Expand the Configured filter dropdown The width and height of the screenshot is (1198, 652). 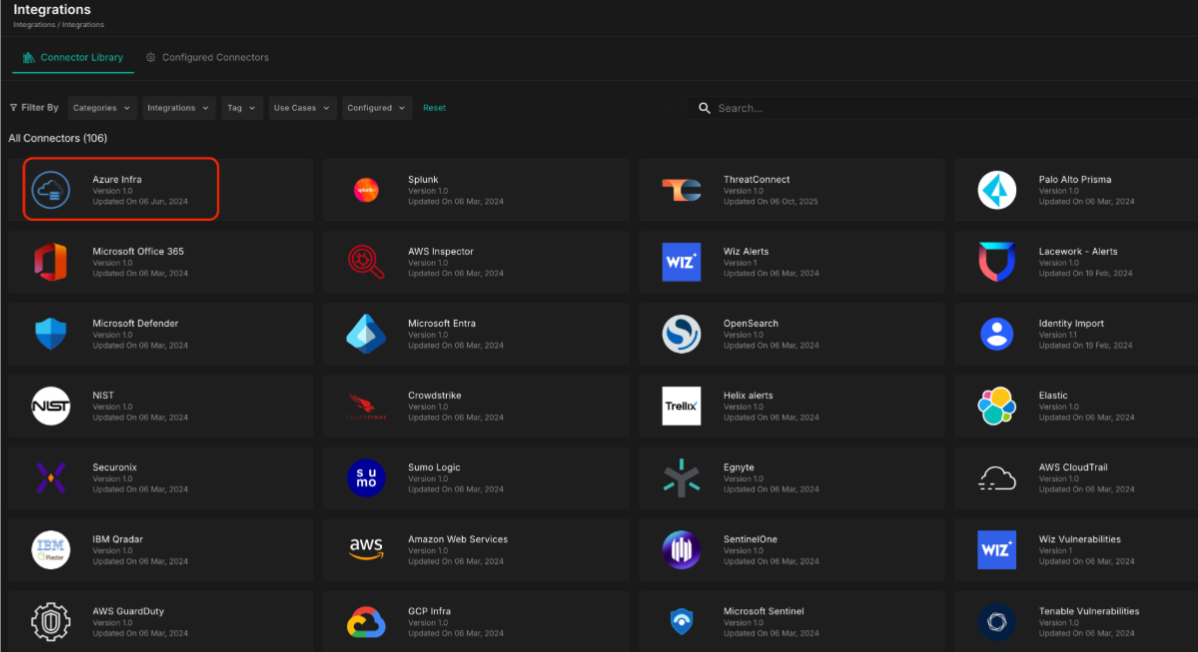pyautogui.click(x=377, y=108)
